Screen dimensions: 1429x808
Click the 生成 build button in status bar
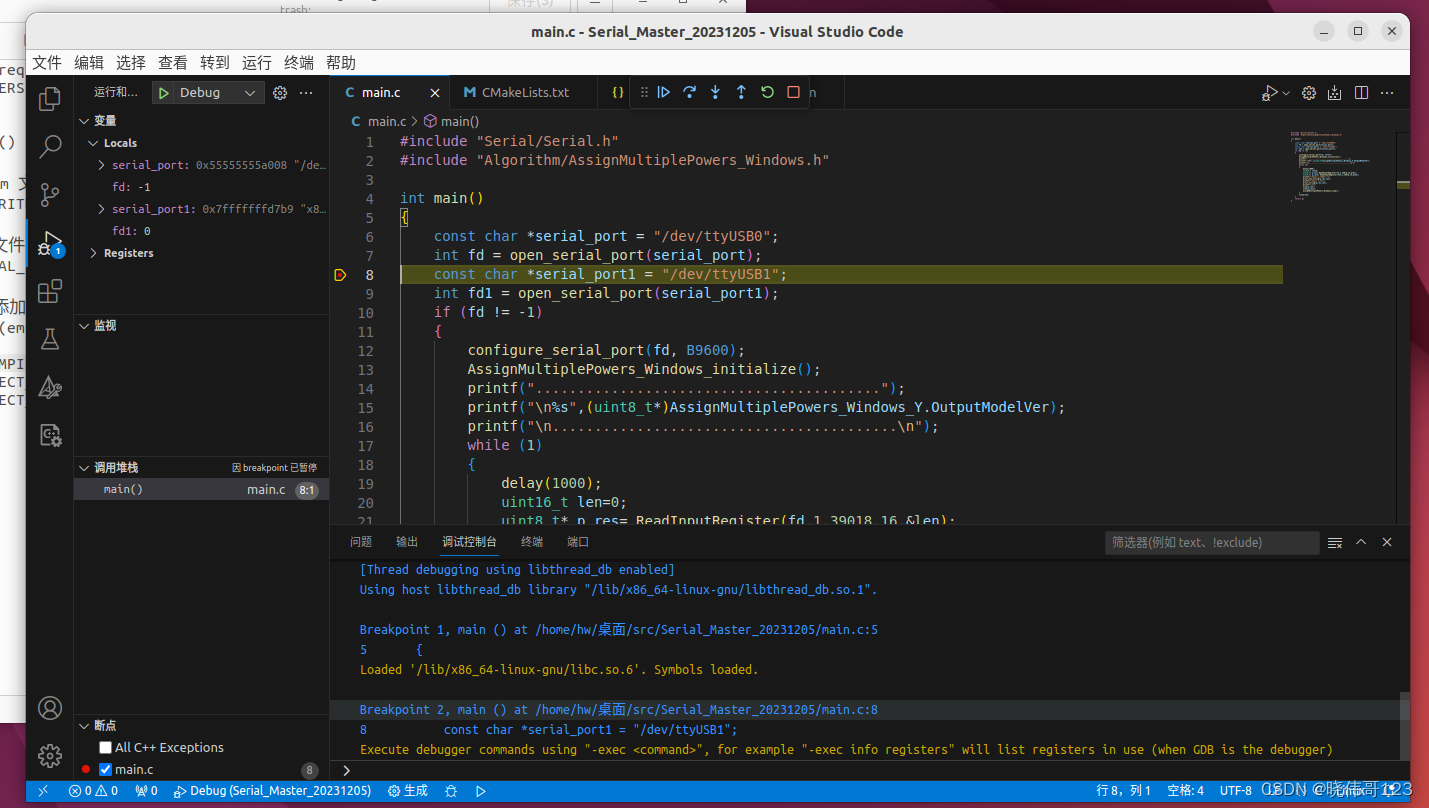click(x=408, y=790)
